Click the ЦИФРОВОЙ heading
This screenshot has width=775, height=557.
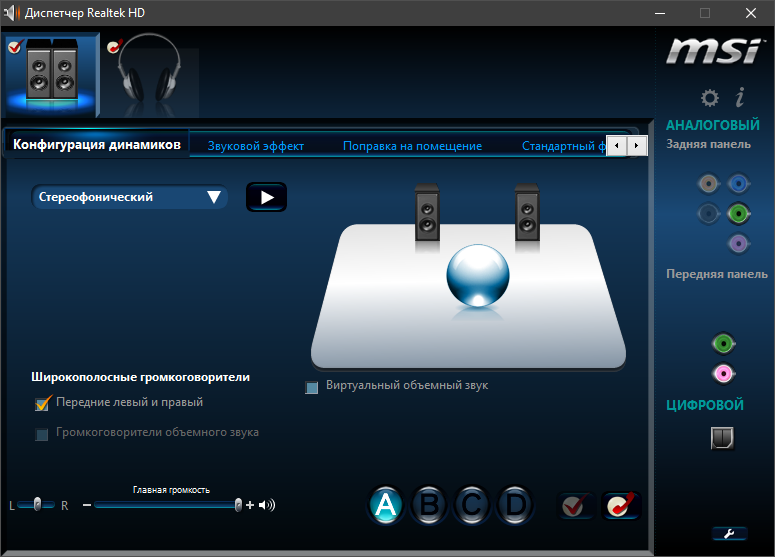[705, 405]
